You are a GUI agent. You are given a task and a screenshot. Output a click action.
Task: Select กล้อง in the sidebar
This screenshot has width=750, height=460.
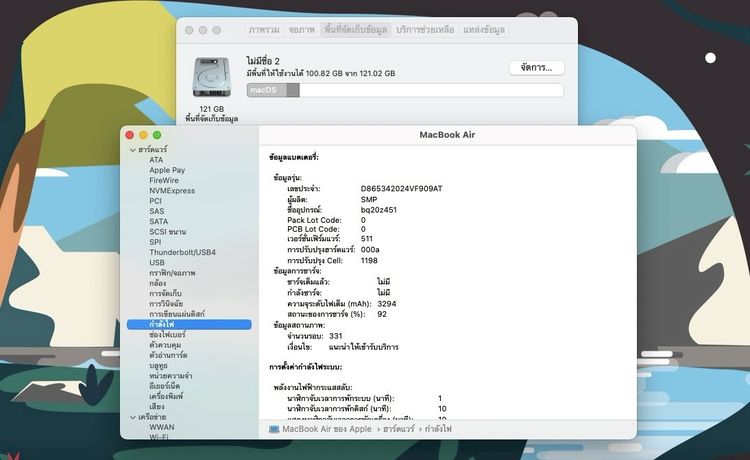157,283
